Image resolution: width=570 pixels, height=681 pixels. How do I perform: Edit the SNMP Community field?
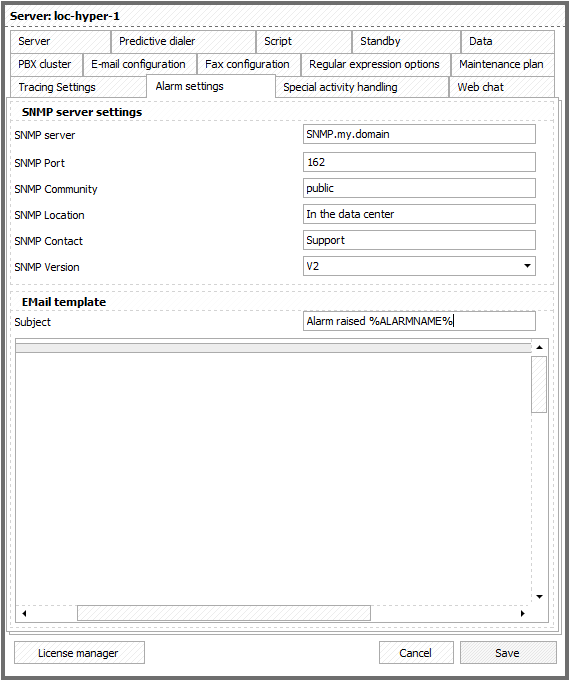tap(419, 188)
